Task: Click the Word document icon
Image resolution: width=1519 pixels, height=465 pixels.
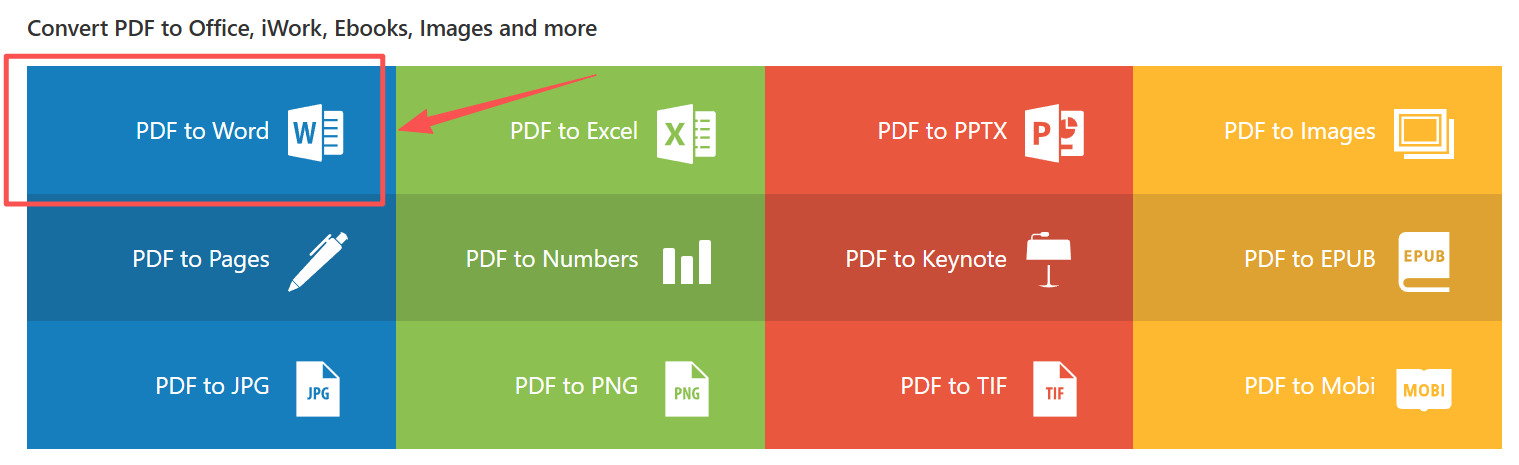Action: click(x=316, y=131)
